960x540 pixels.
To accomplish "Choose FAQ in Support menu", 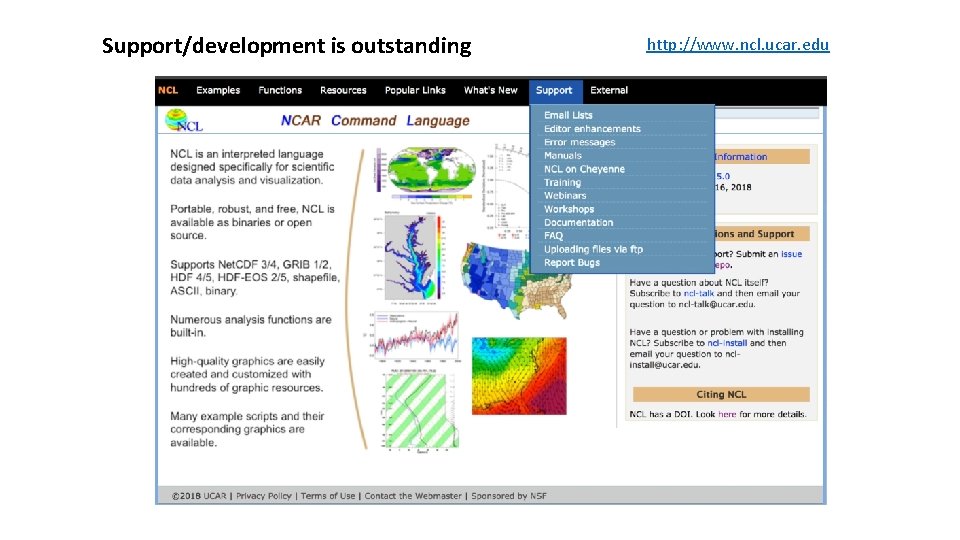I will point(553,236).
